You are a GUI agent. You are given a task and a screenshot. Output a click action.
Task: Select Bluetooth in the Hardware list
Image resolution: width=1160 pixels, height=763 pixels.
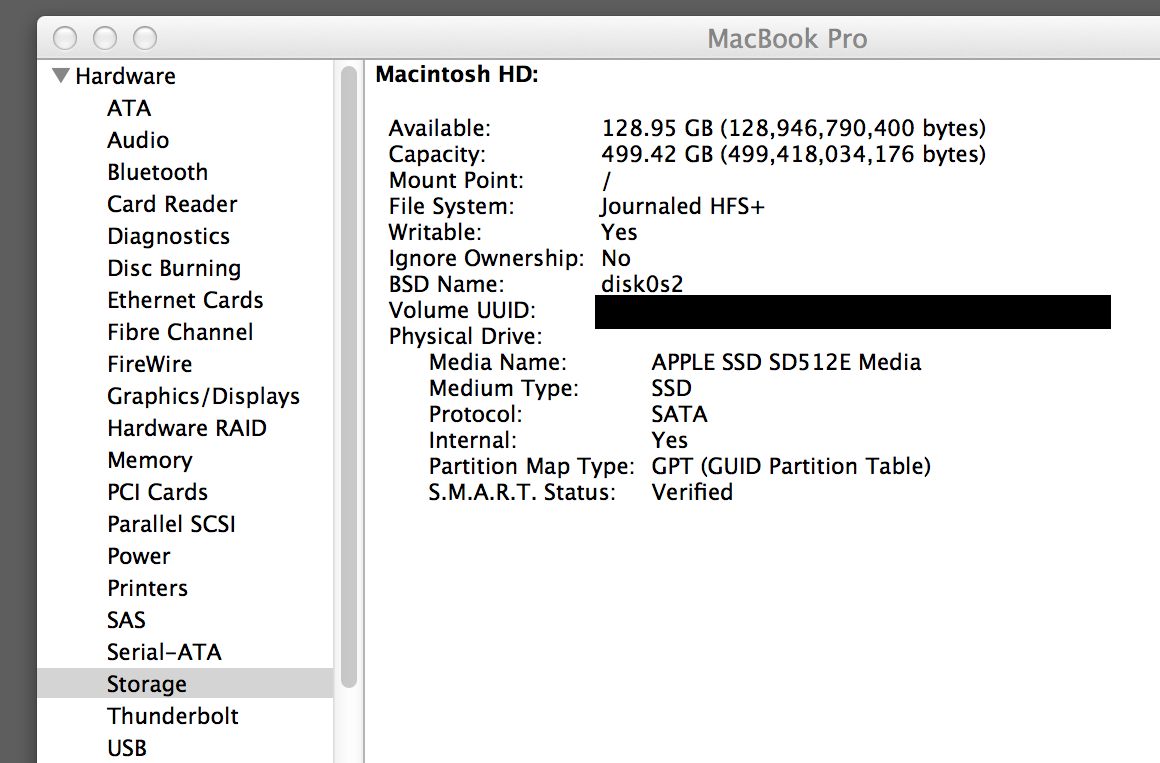point(157,172)
